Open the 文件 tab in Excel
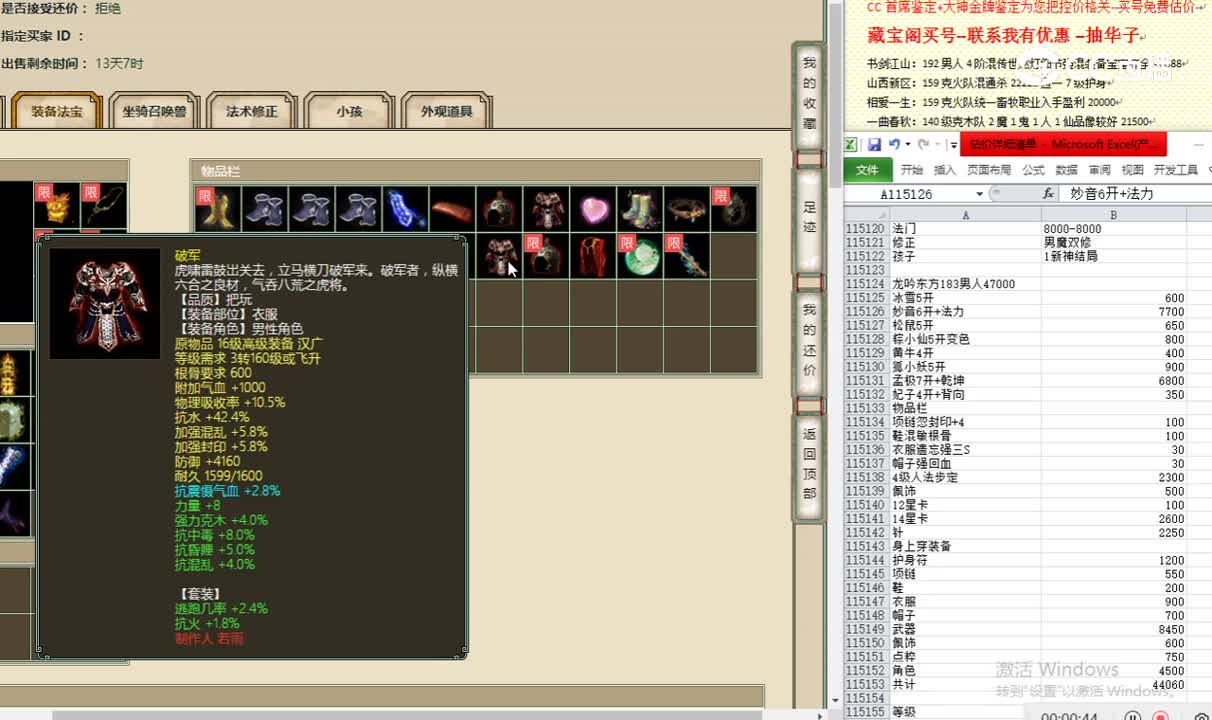This screenshot has width=1212, height=720. tap(867, 170)
